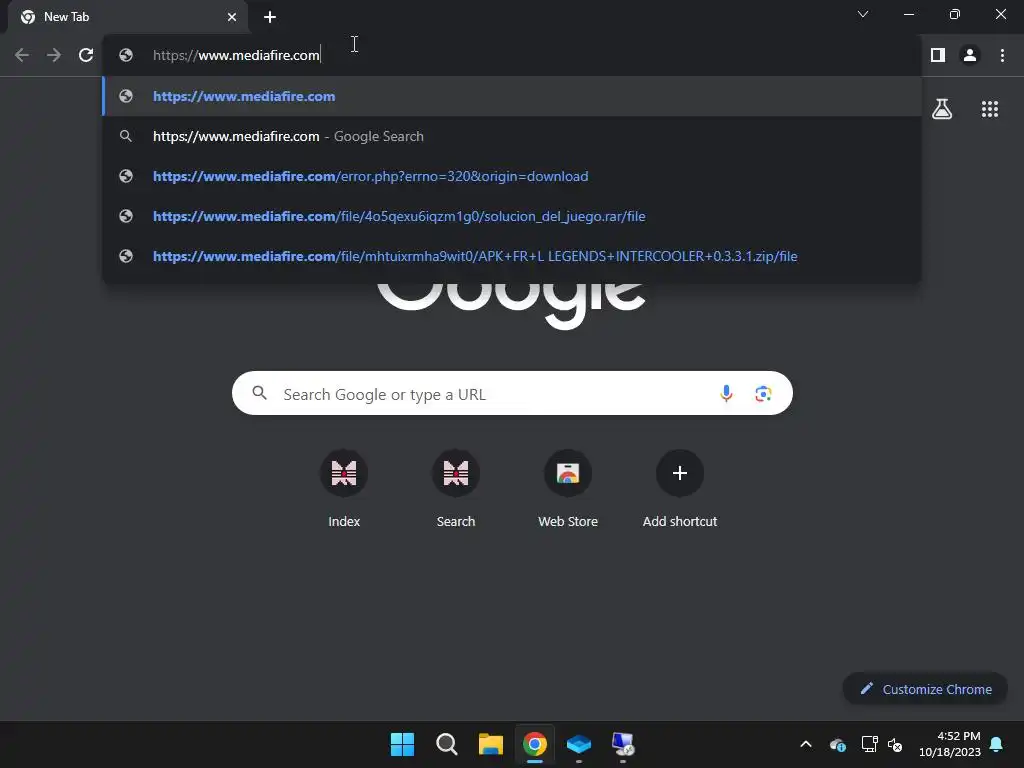The width and height of the screenshot is (1024, 768).
Task: Click the Search Google or type a URL box
Action: (x=512, y=393)
